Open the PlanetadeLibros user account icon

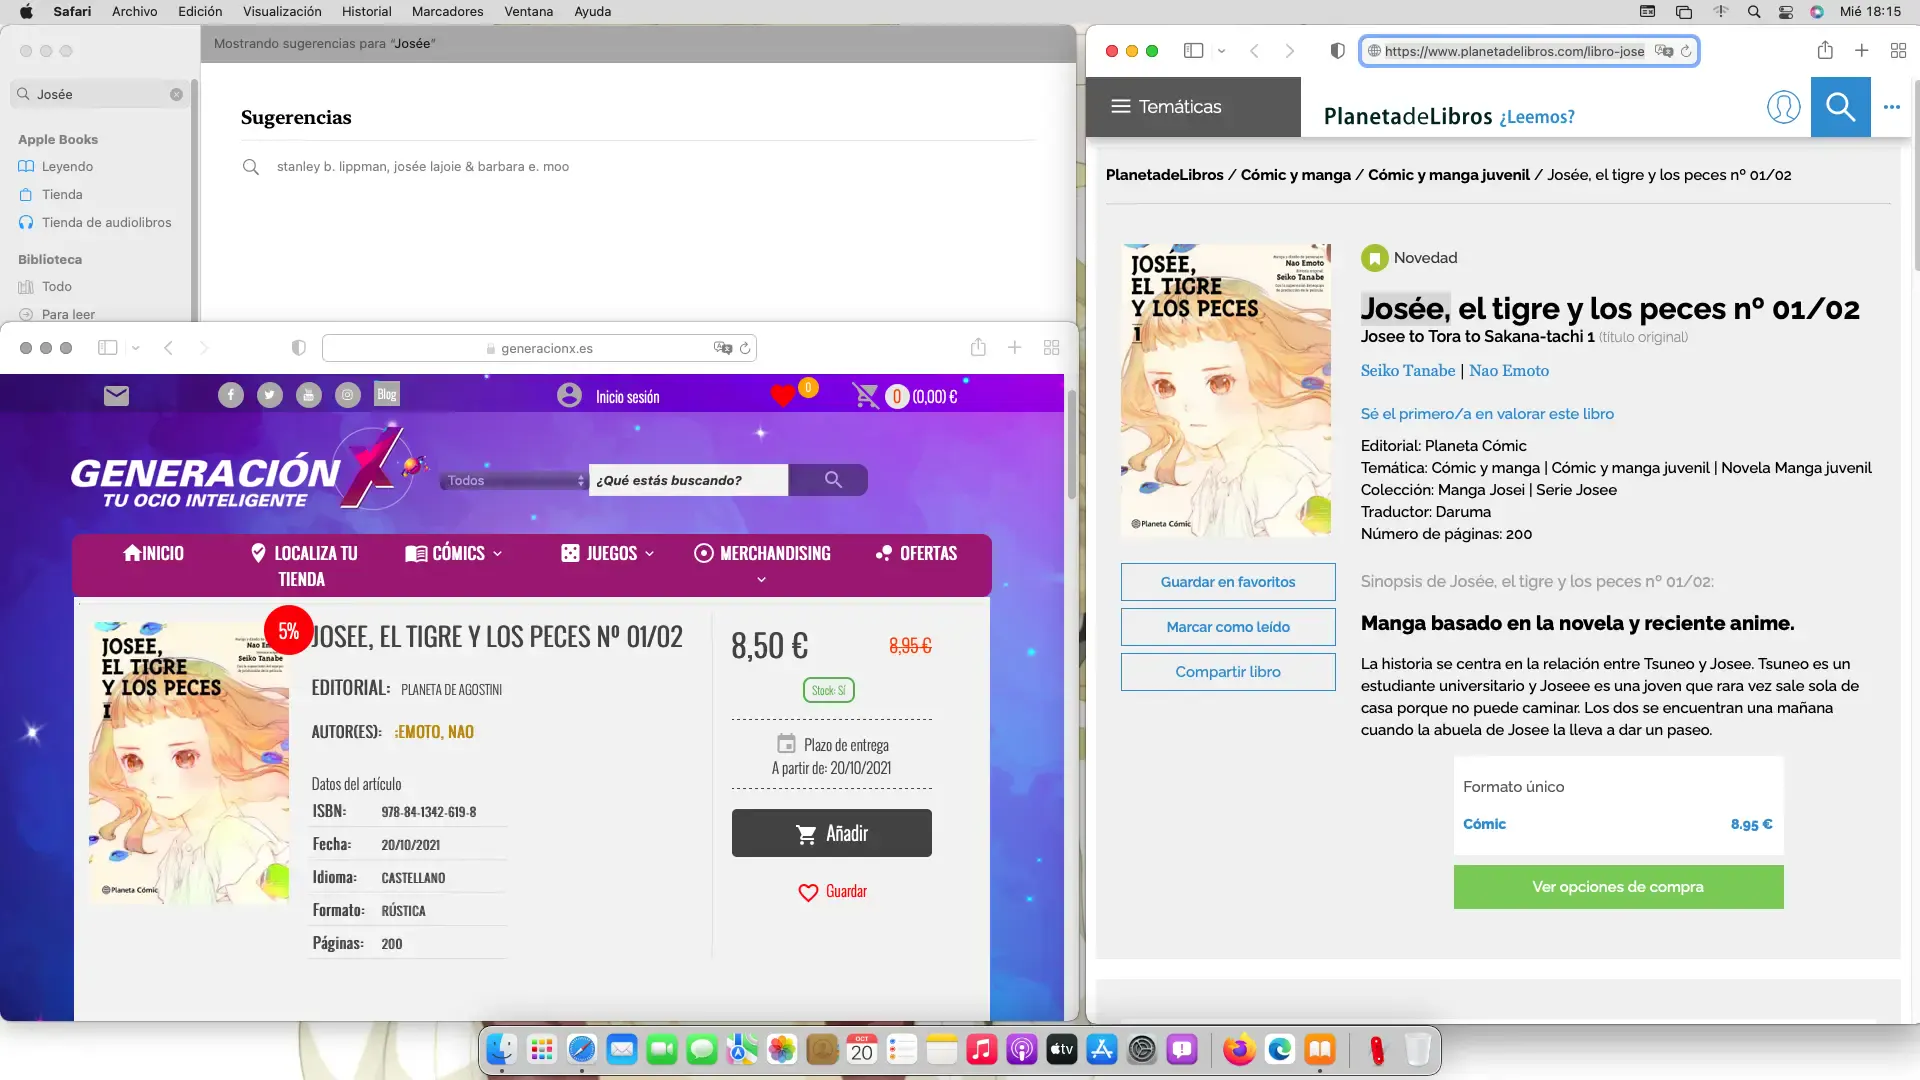point(1783,106)
